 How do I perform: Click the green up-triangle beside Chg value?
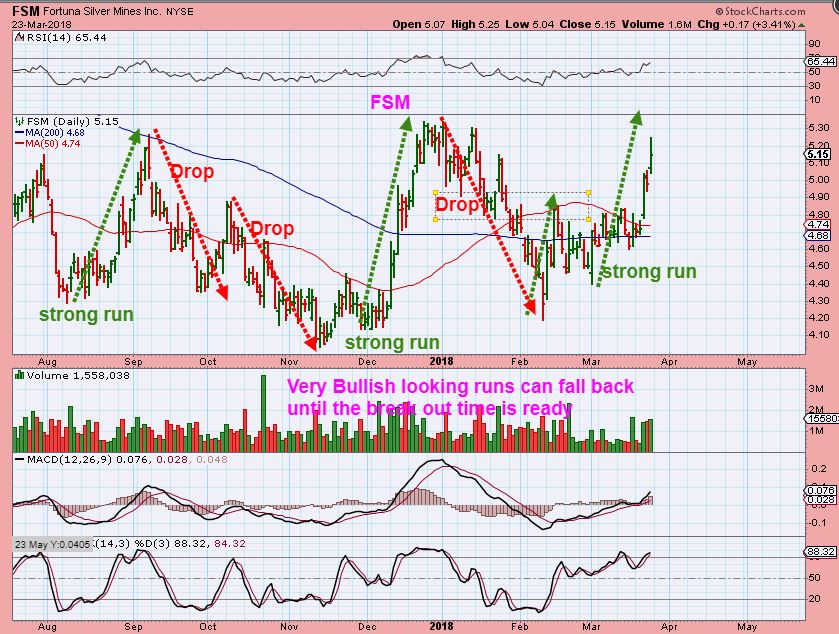pyautogui.click(x=800, y=25)
